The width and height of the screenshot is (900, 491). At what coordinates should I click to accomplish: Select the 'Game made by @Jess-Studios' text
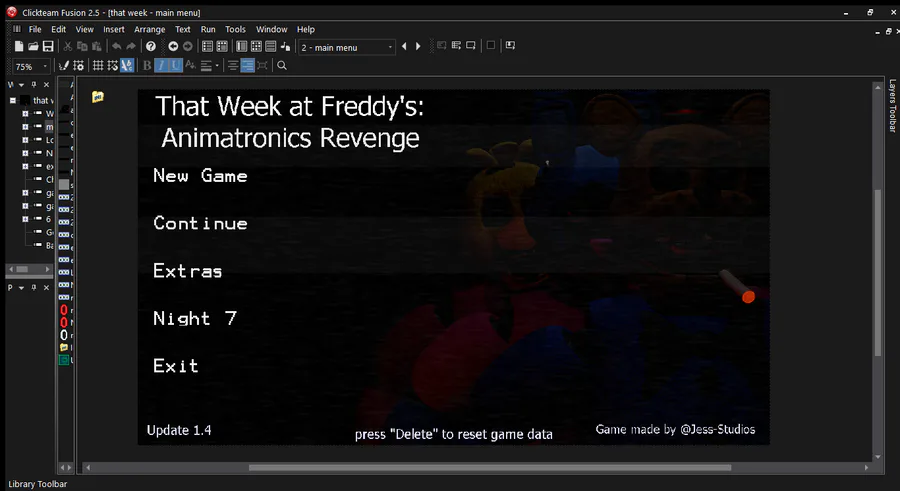(675, 430)
